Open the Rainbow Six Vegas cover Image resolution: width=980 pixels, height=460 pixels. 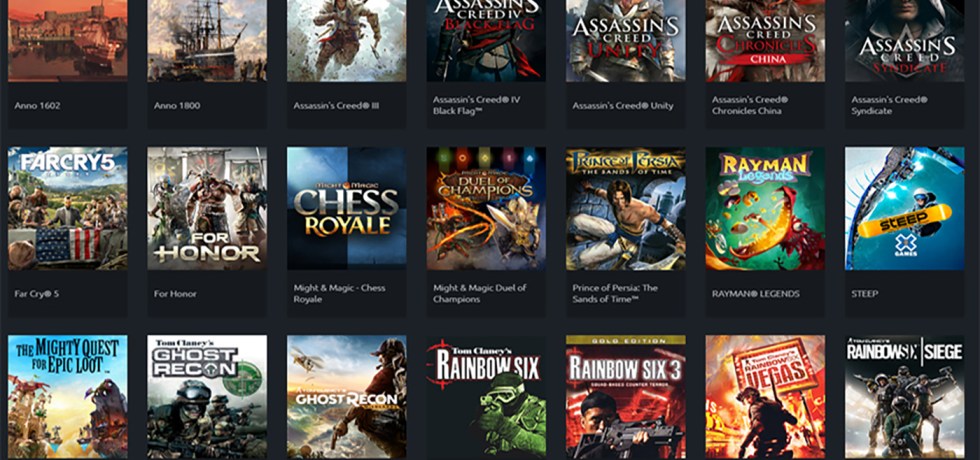pos(765,396)
